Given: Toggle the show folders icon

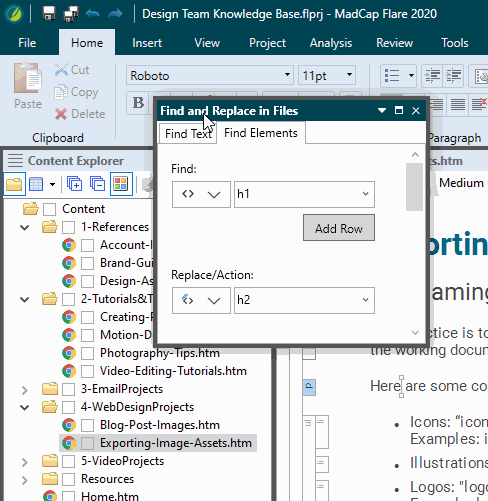Looking at the screenshot, I should click(14, 184).
